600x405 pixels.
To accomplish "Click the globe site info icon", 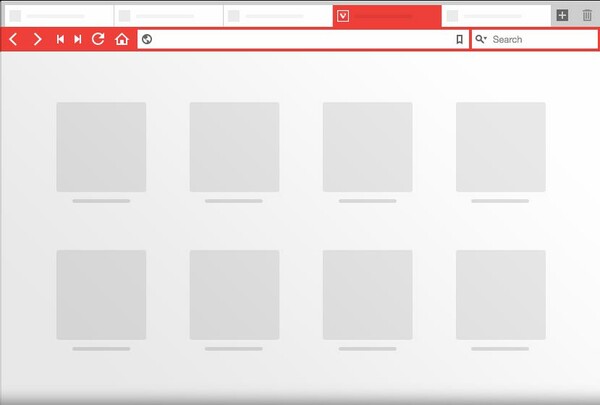I will pos(147,39).
